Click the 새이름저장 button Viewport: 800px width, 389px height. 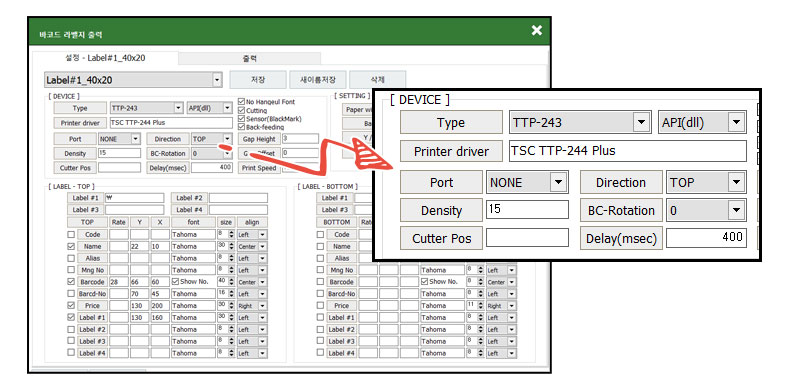tap(318, 80)
